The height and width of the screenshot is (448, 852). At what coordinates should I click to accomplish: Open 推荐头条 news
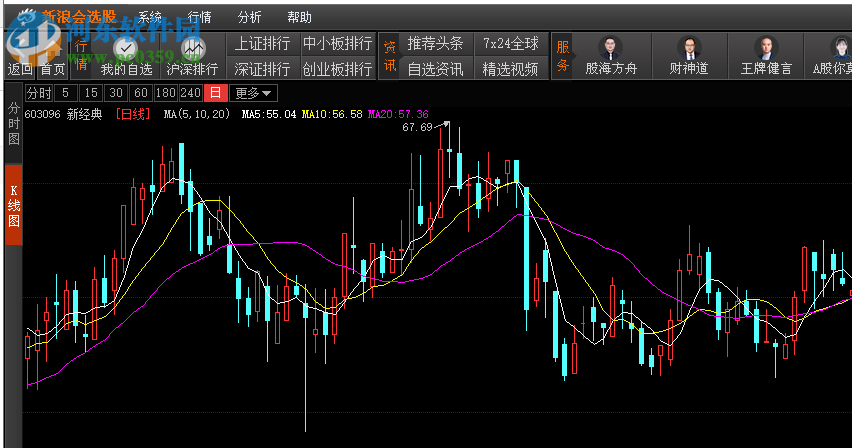[x=435, y=43]
